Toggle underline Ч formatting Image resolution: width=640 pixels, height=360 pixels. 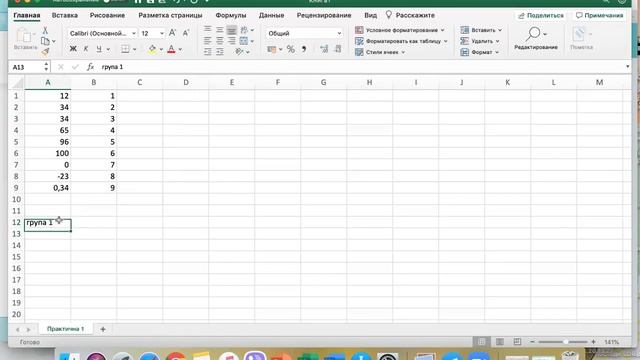99,49
